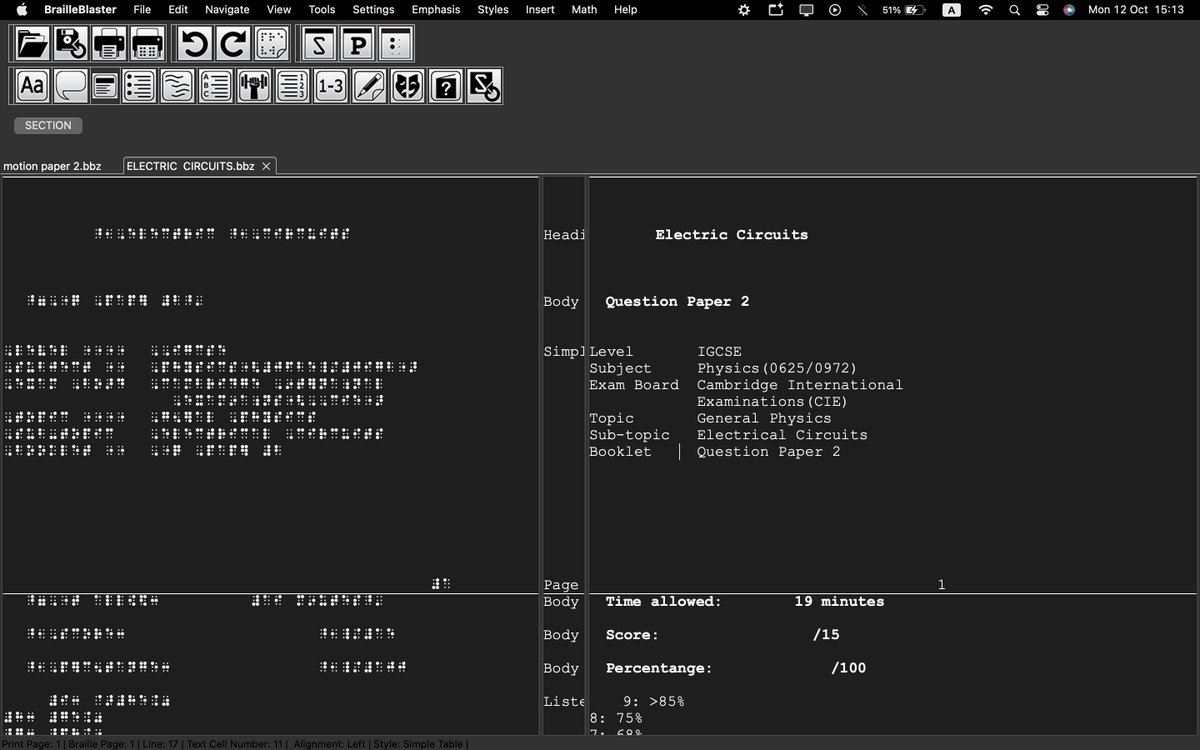1200x750 pixels.
Task: Click the heading block icon
Action: click(x=104, y=86)
